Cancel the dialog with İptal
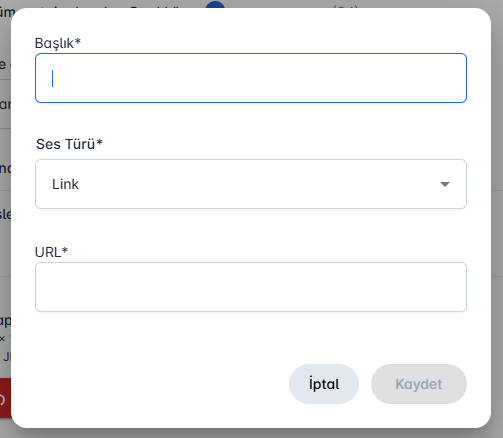The image size is (503, 438). point(324,384)
